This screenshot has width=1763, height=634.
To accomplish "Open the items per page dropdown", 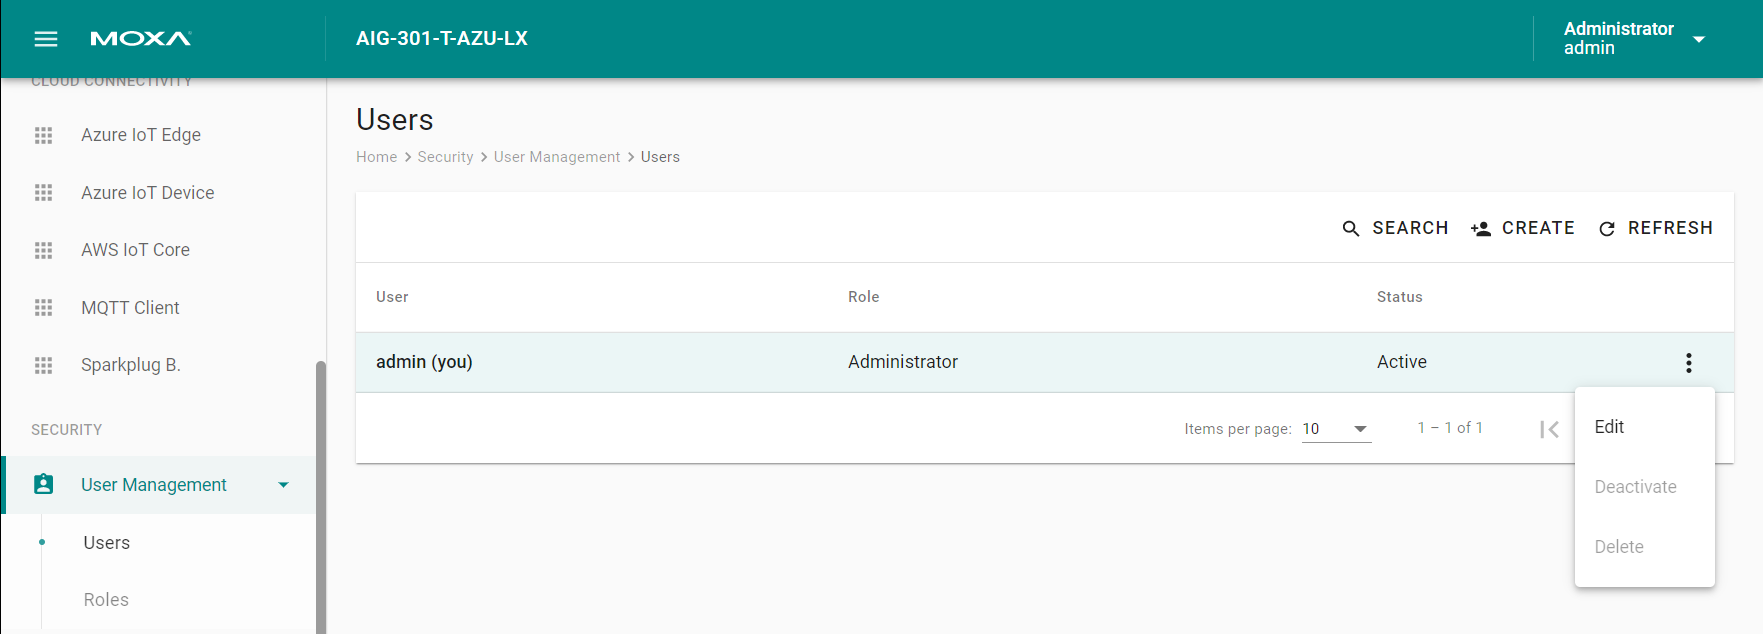I will (x=1336, y=429).
